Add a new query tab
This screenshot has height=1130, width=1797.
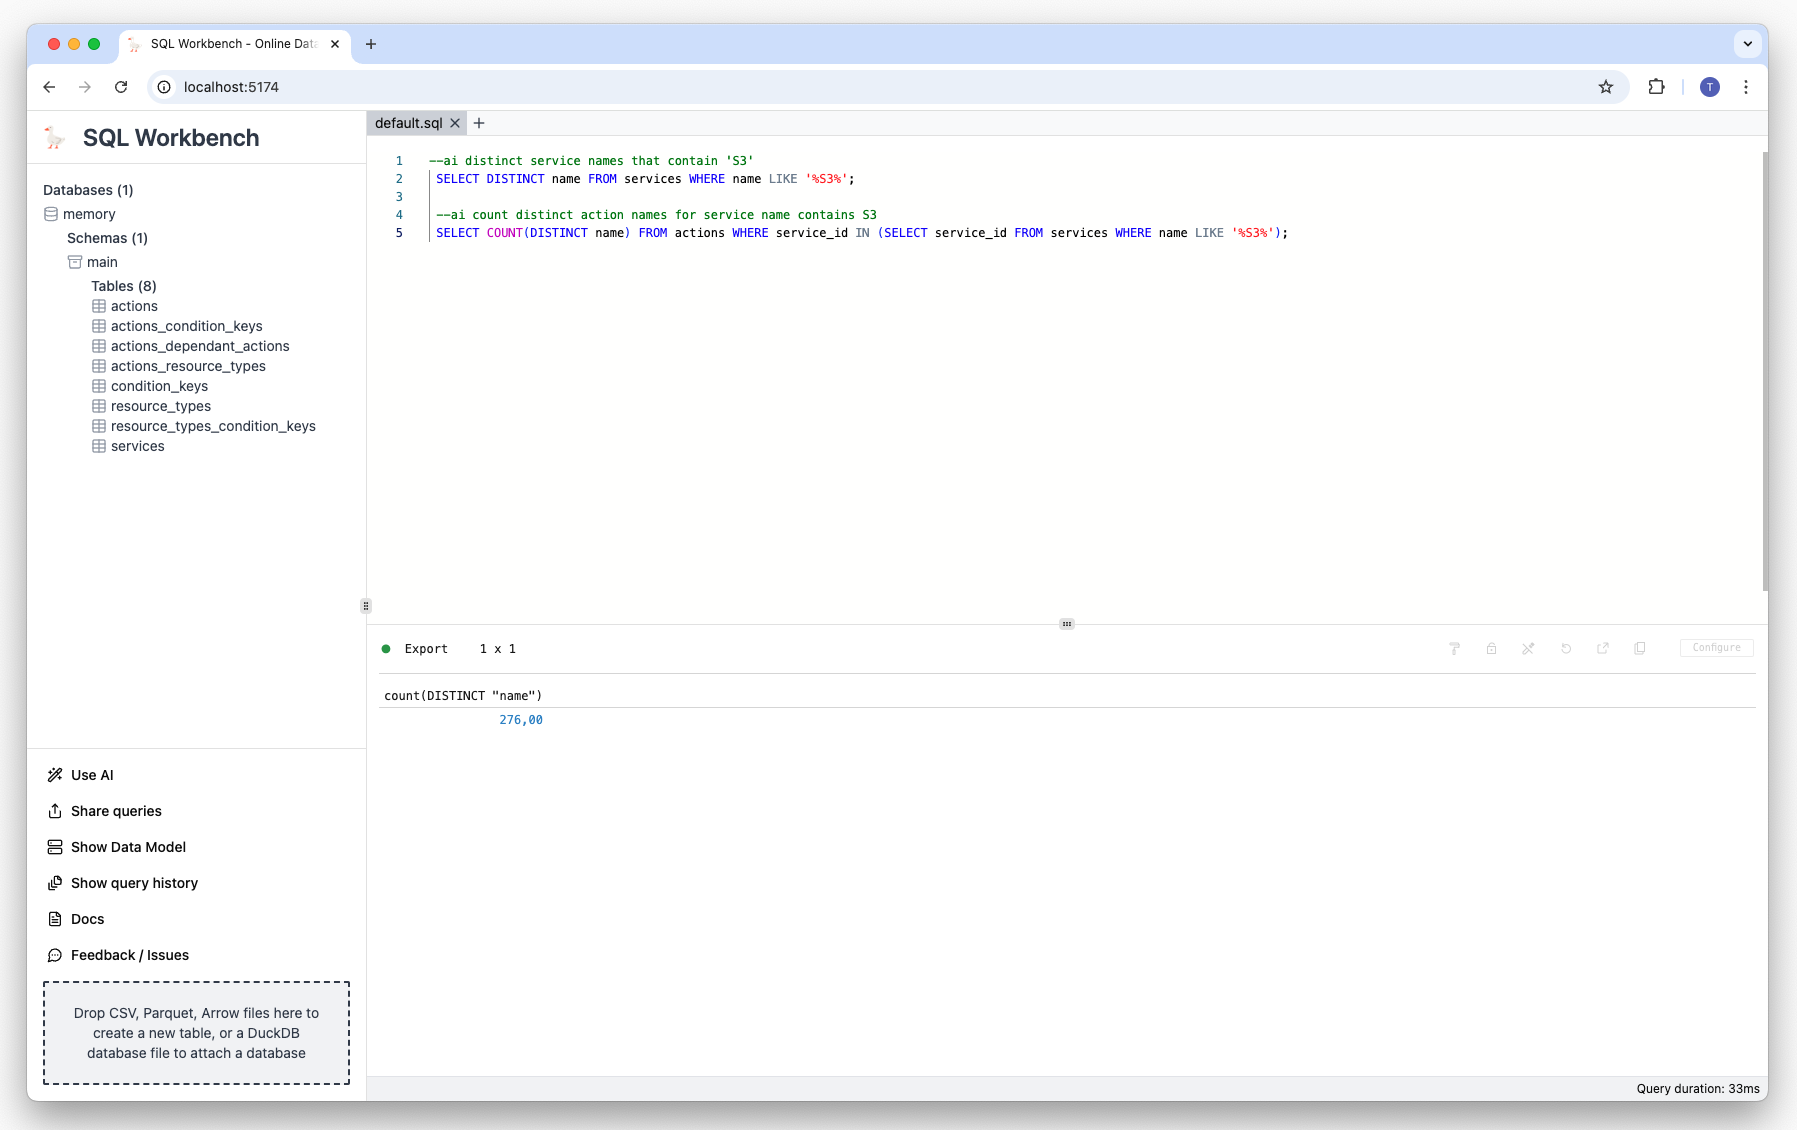click(x=479, y=123)
